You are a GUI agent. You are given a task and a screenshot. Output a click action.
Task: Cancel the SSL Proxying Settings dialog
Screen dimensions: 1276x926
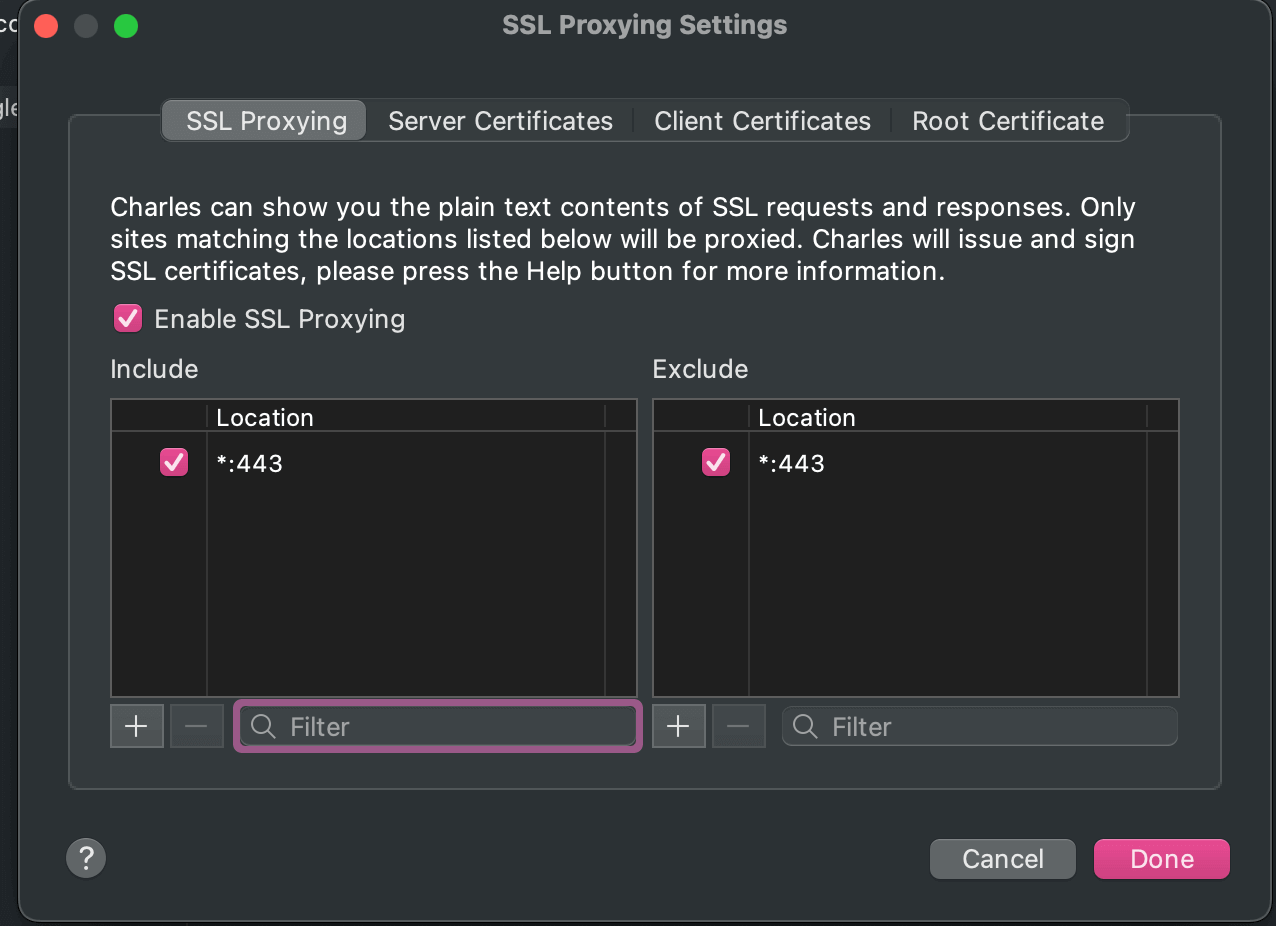click(x=1003, y=859)
